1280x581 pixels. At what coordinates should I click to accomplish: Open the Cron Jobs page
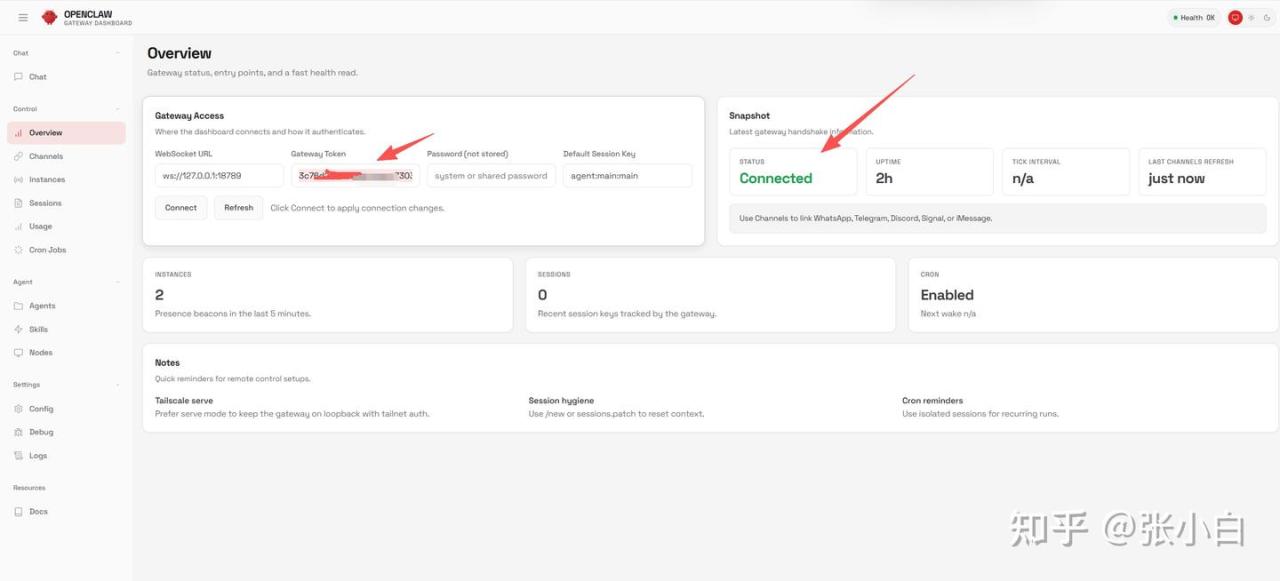click(47, 250)
